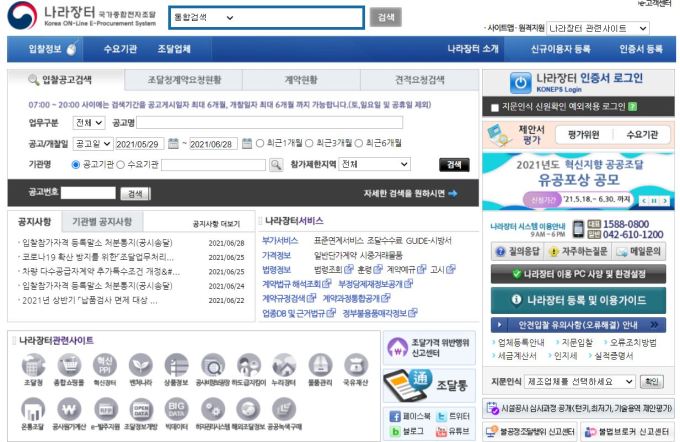Click the 빅데이터 icon
This screenshot has width=680, height=442.
(177, 410)
